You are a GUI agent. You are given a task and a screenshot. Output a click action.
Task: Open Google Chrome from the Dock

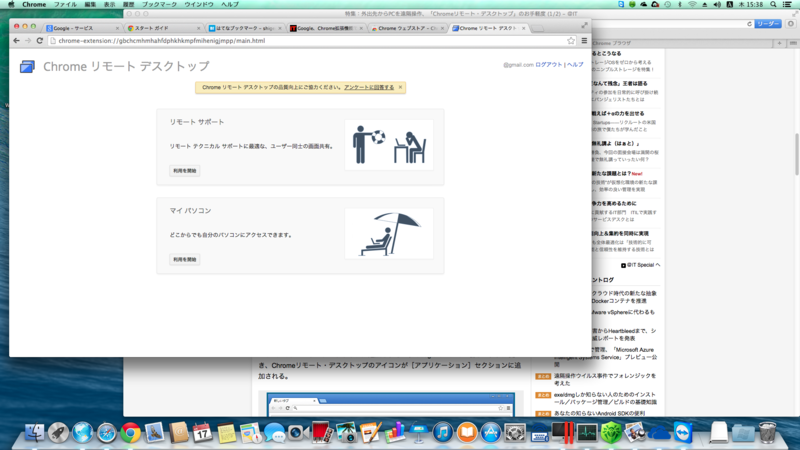(x=130, y=433)
